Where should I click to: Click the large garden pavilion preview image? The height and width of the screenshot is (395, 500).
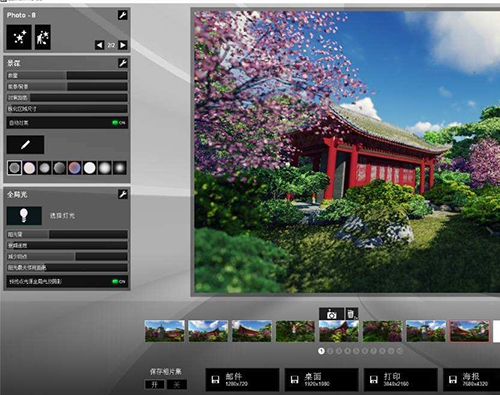pos(347,152)
